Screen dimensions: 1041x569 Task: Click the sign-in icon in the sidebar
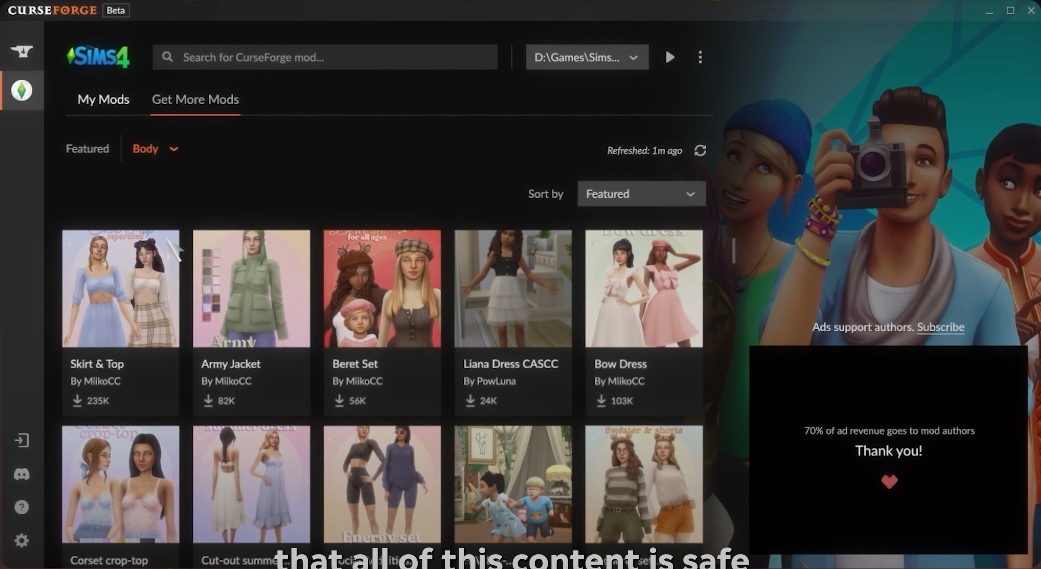(x=21, y=440)
